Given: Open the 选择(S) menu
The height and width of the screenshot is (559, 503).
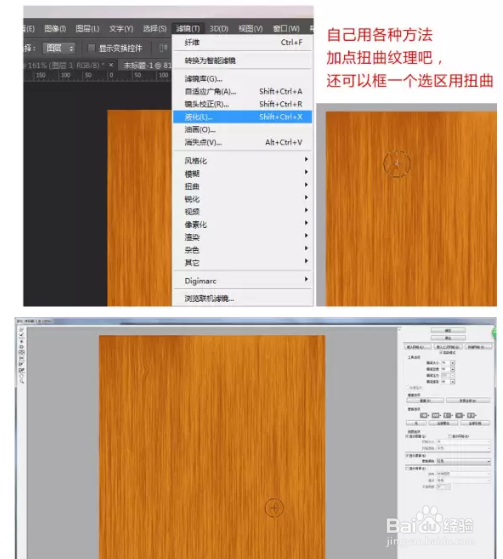Looking at the screenshot, I should [x=155, y=29].
